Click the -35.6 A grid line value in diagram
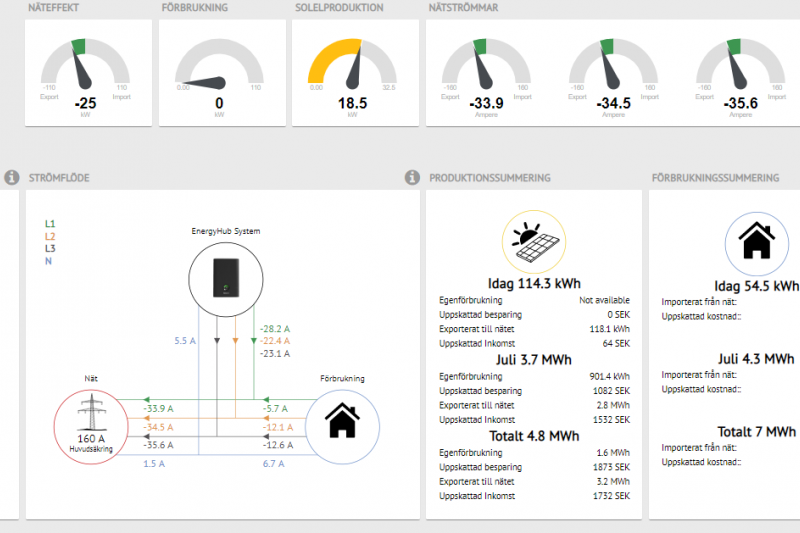Screen dimensions: 800x533 click(x=158, y=445)
